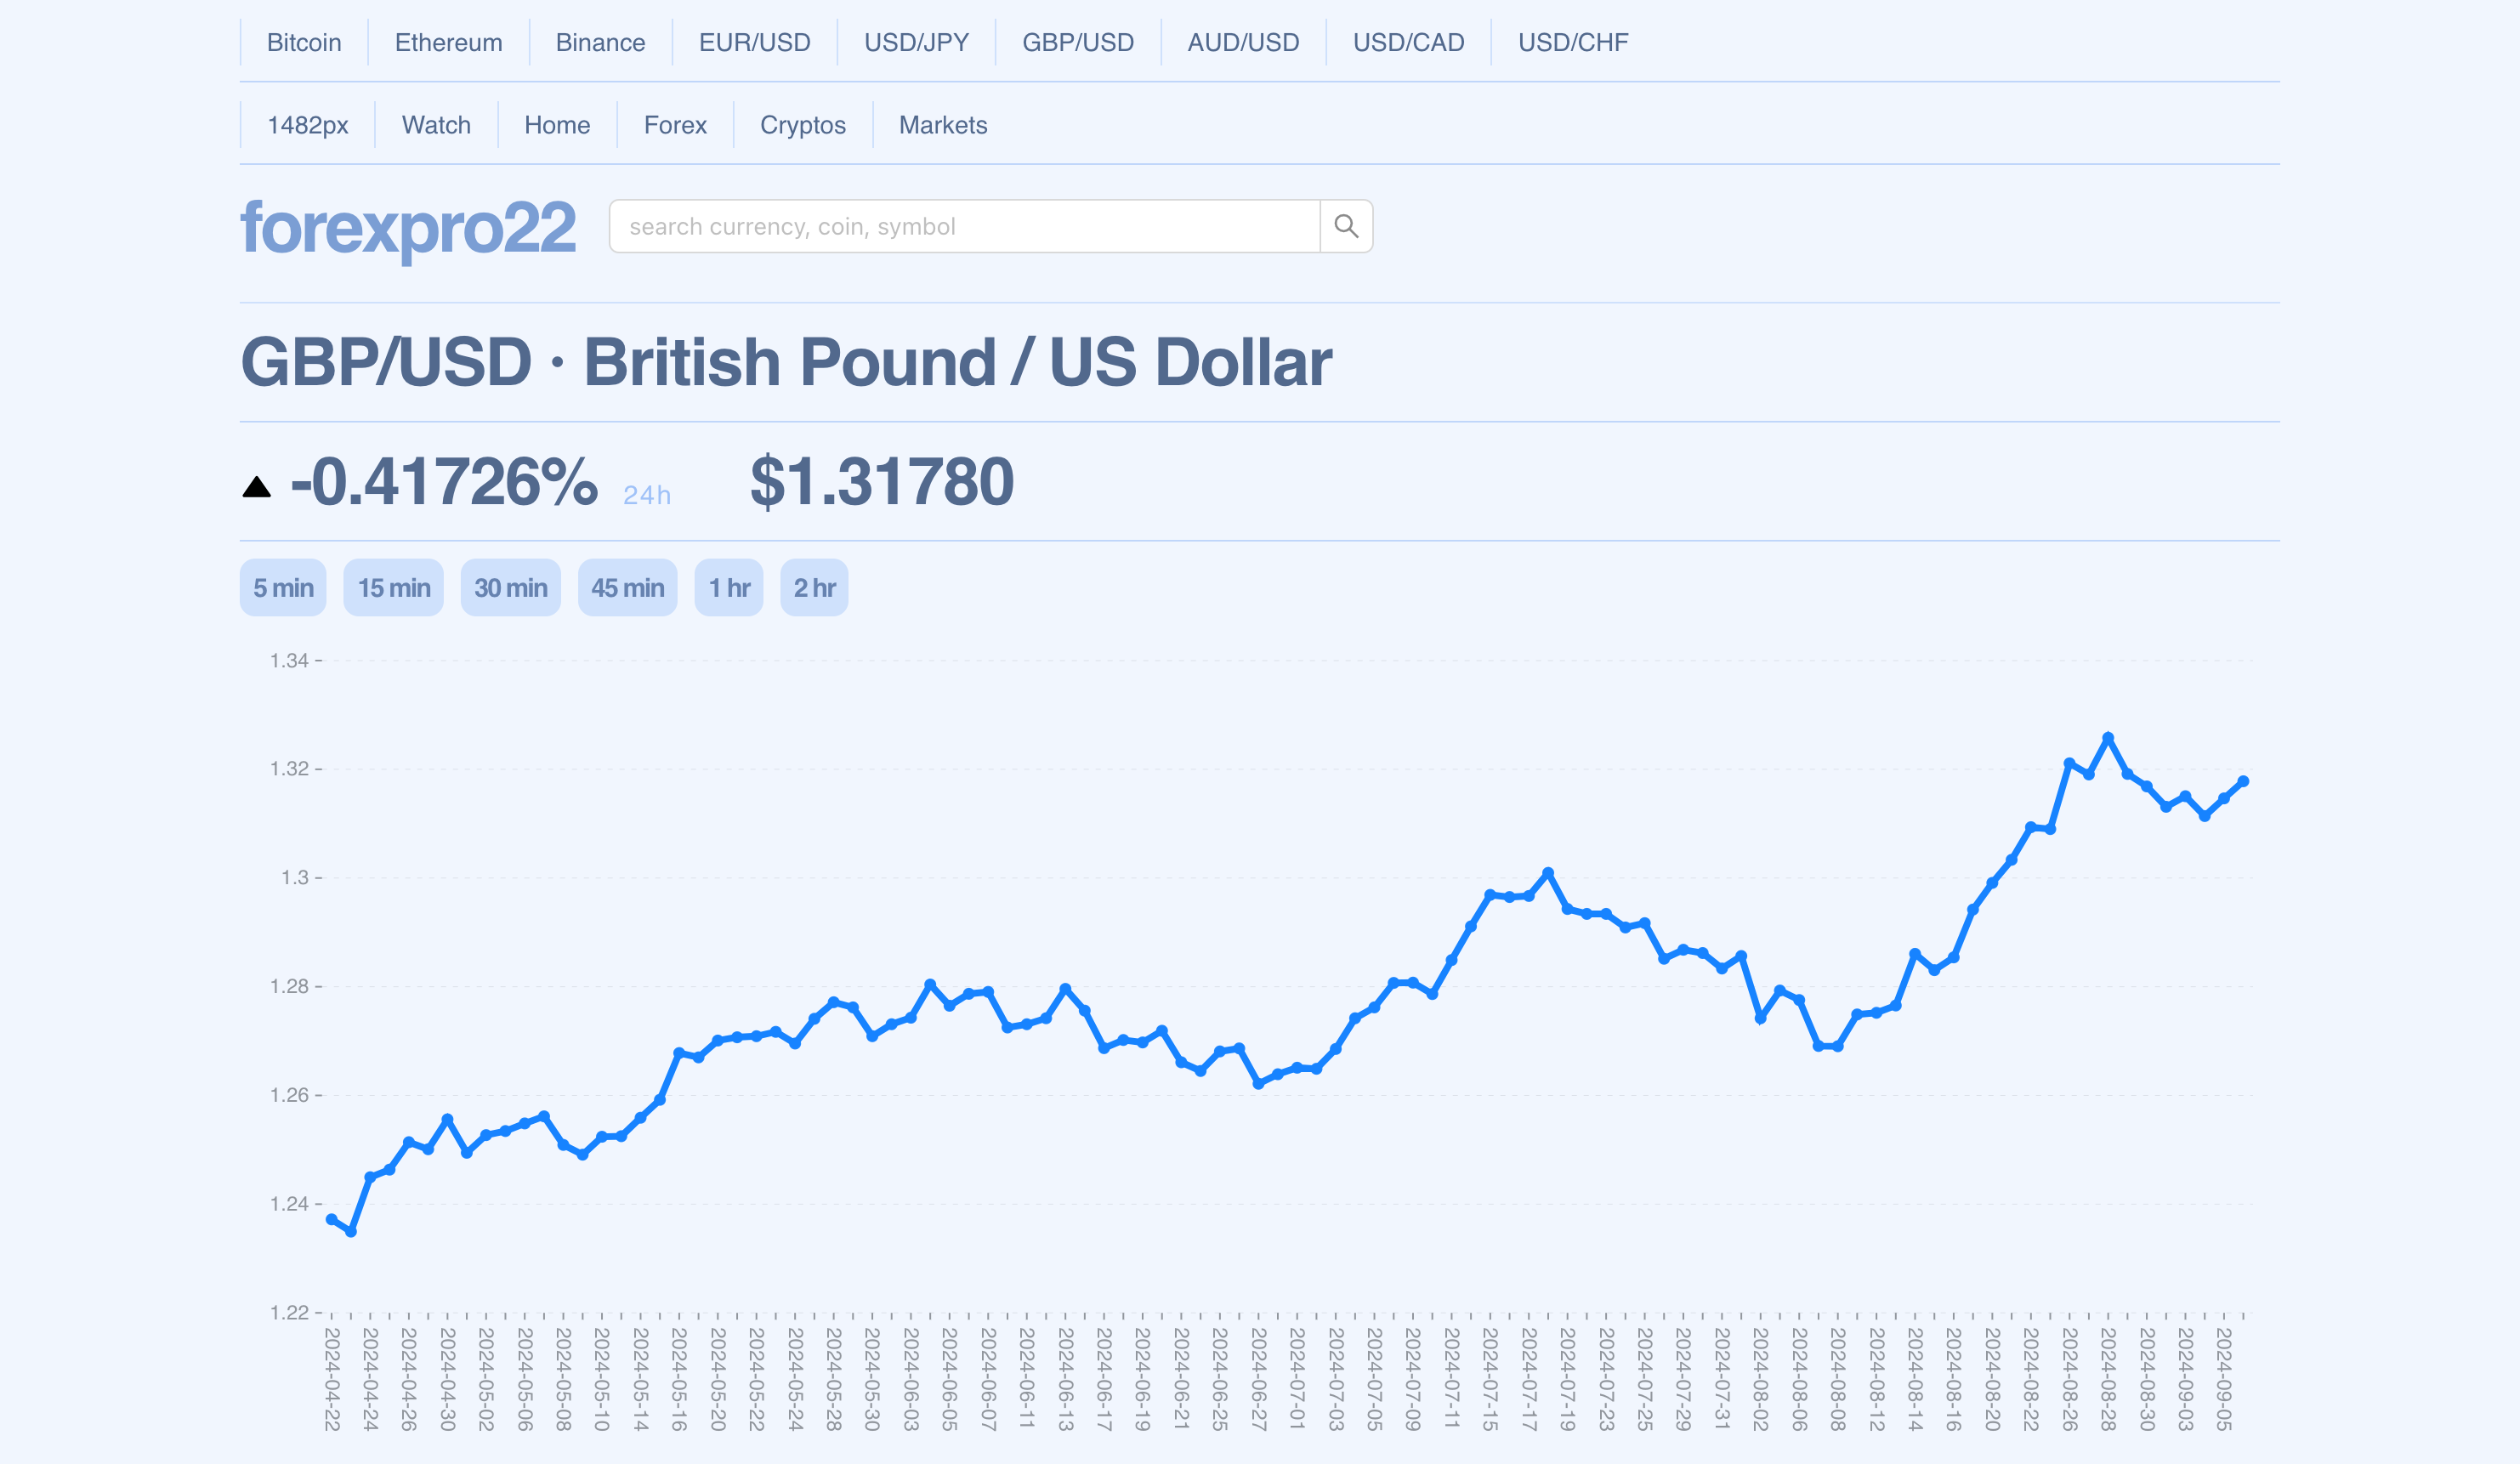Go to the Ethereum page

(x=448, y=42)
